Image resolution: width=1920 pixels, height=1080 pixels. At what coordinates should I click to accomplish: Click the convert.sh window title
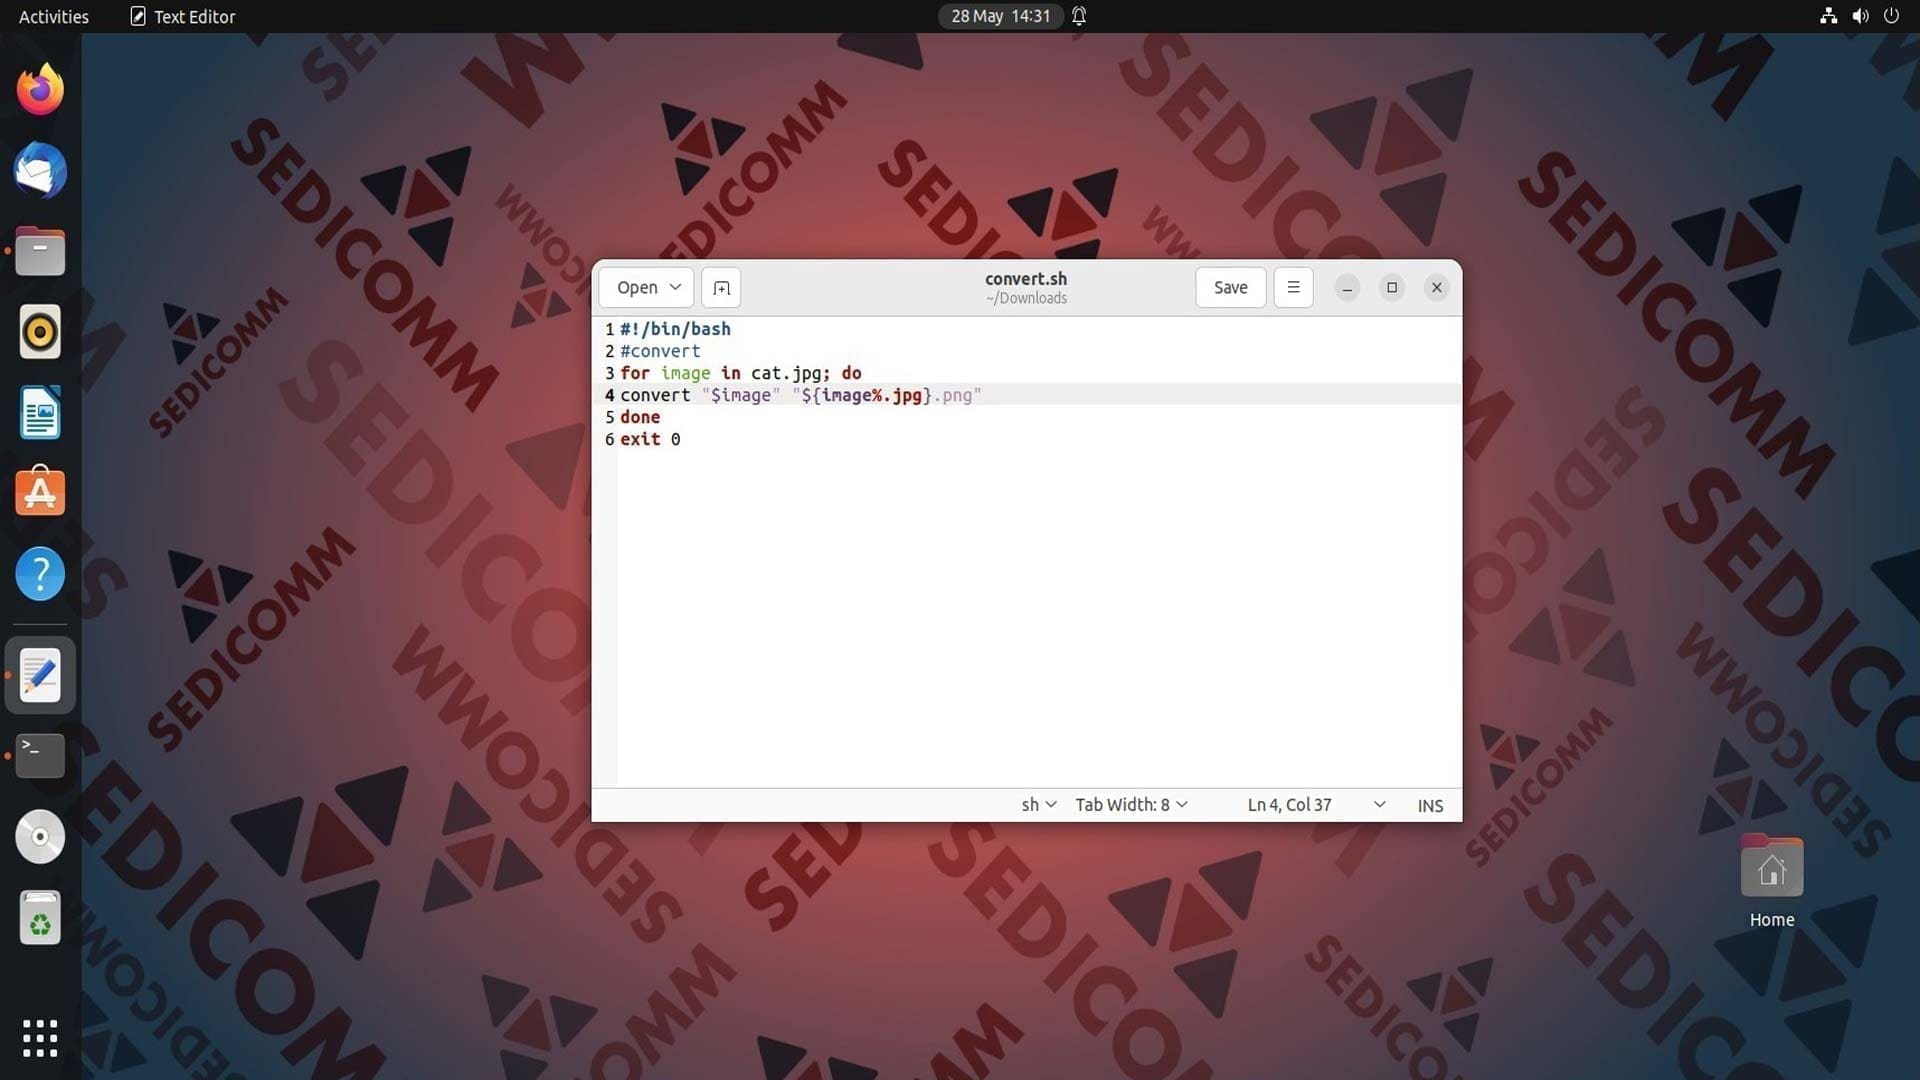click(x=1026, y=279)
